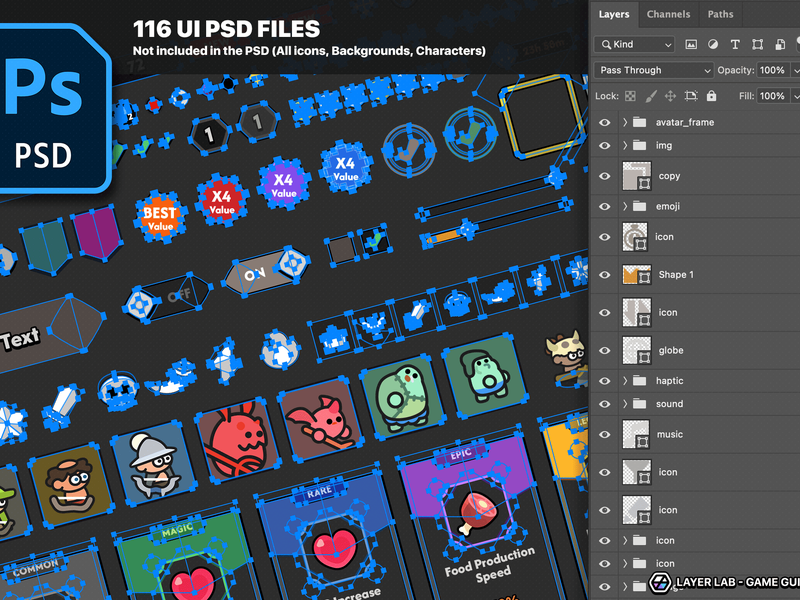
Task: Hide the avatar_frame group
Action: [x=605, y=122]
